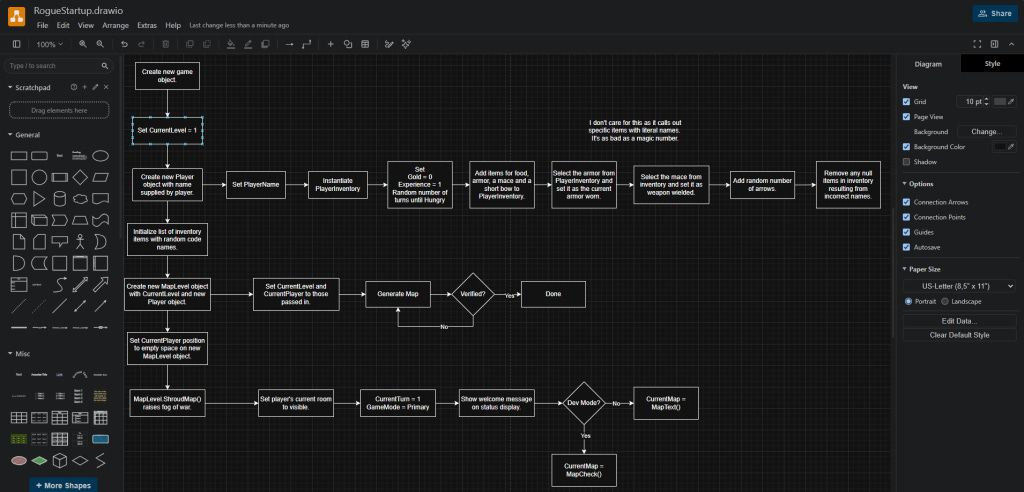The width and height of the screenshot is (1024, 492).
Task: Open the US-Letter paper size dropdown
Action: (959, 286)
